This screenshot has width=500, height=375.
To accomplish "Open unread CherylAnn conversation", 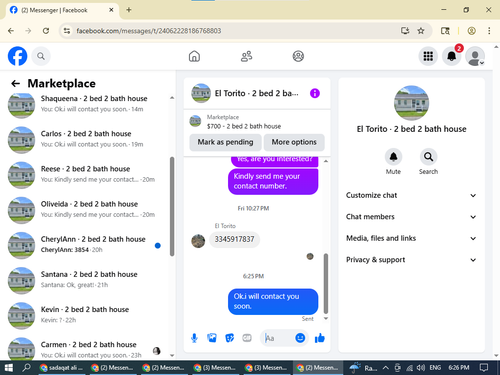I will click(87, 245).
